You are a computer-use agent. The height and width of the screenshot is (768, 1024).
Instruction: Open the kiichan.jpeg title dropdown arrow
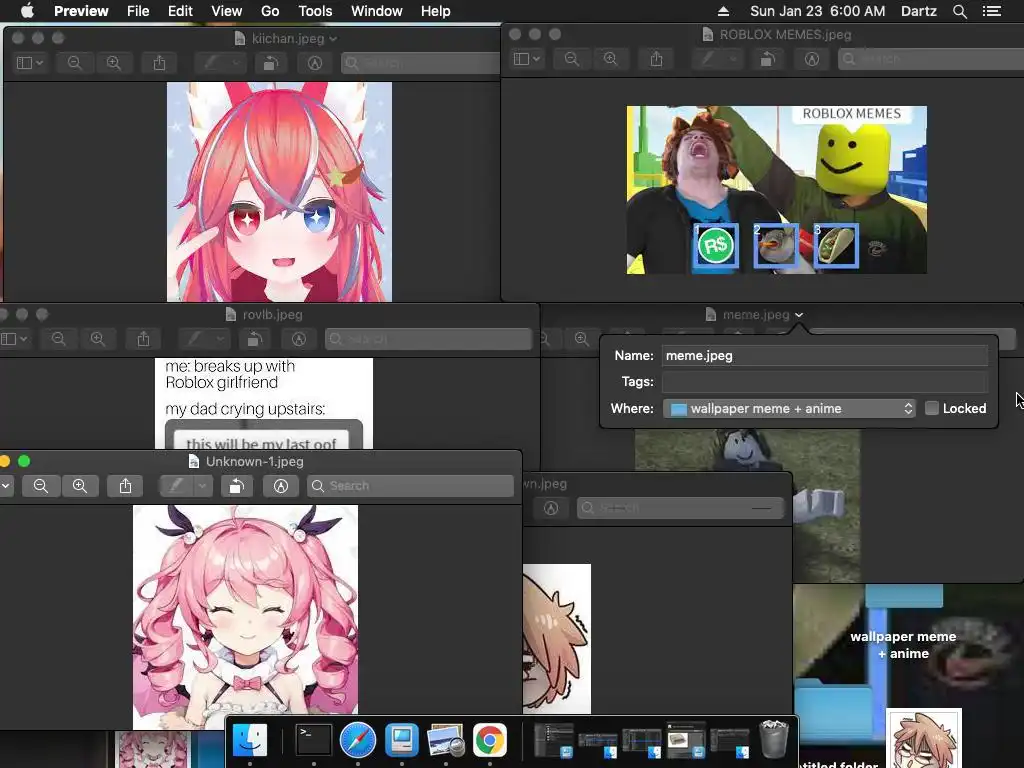[333, 39]
